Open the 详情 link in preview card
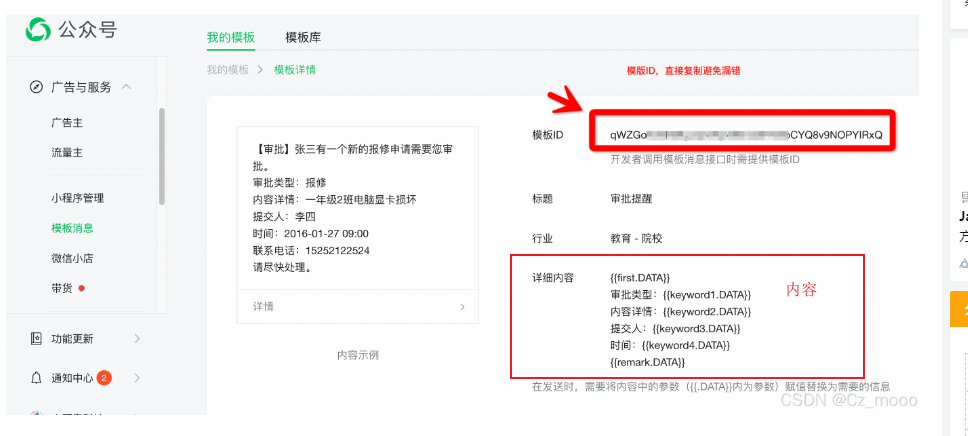Viewport: 968px width, 436px height. (263, 307)
